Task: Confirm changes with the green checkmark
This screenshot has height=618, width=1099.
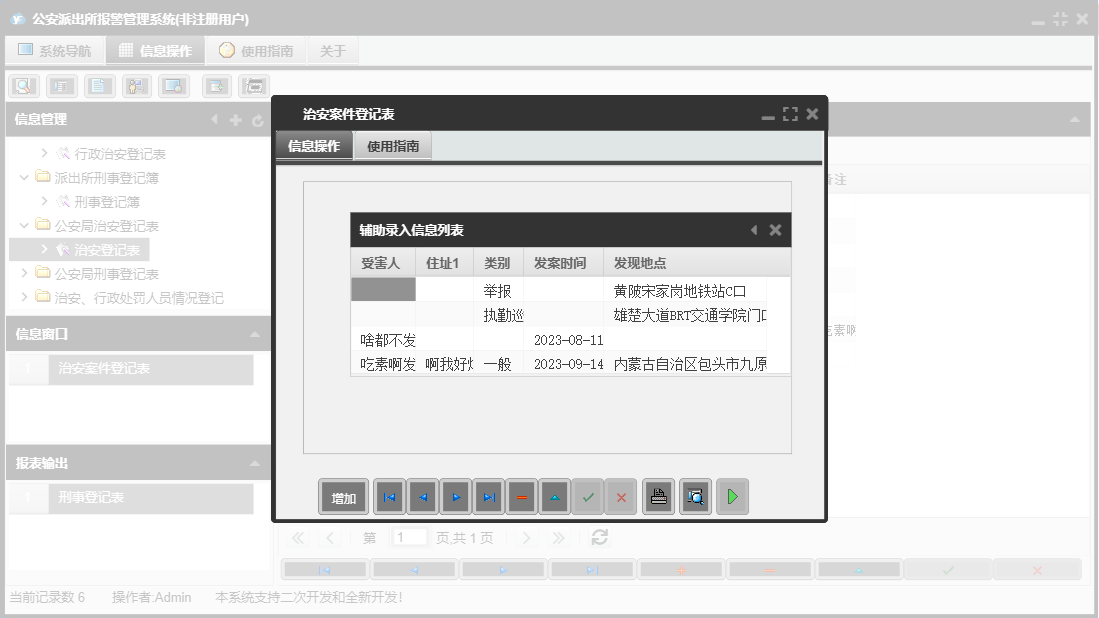Action: [588, 497]
